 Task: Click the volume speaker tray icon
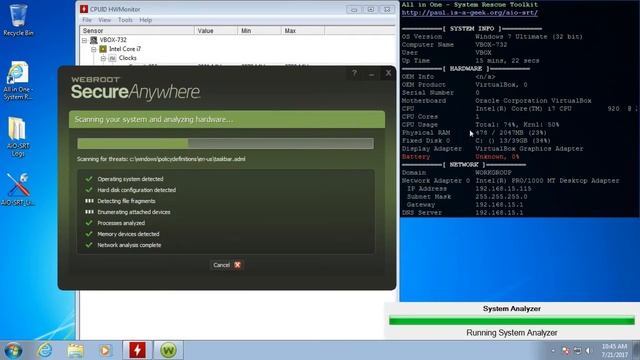point(588,351)
